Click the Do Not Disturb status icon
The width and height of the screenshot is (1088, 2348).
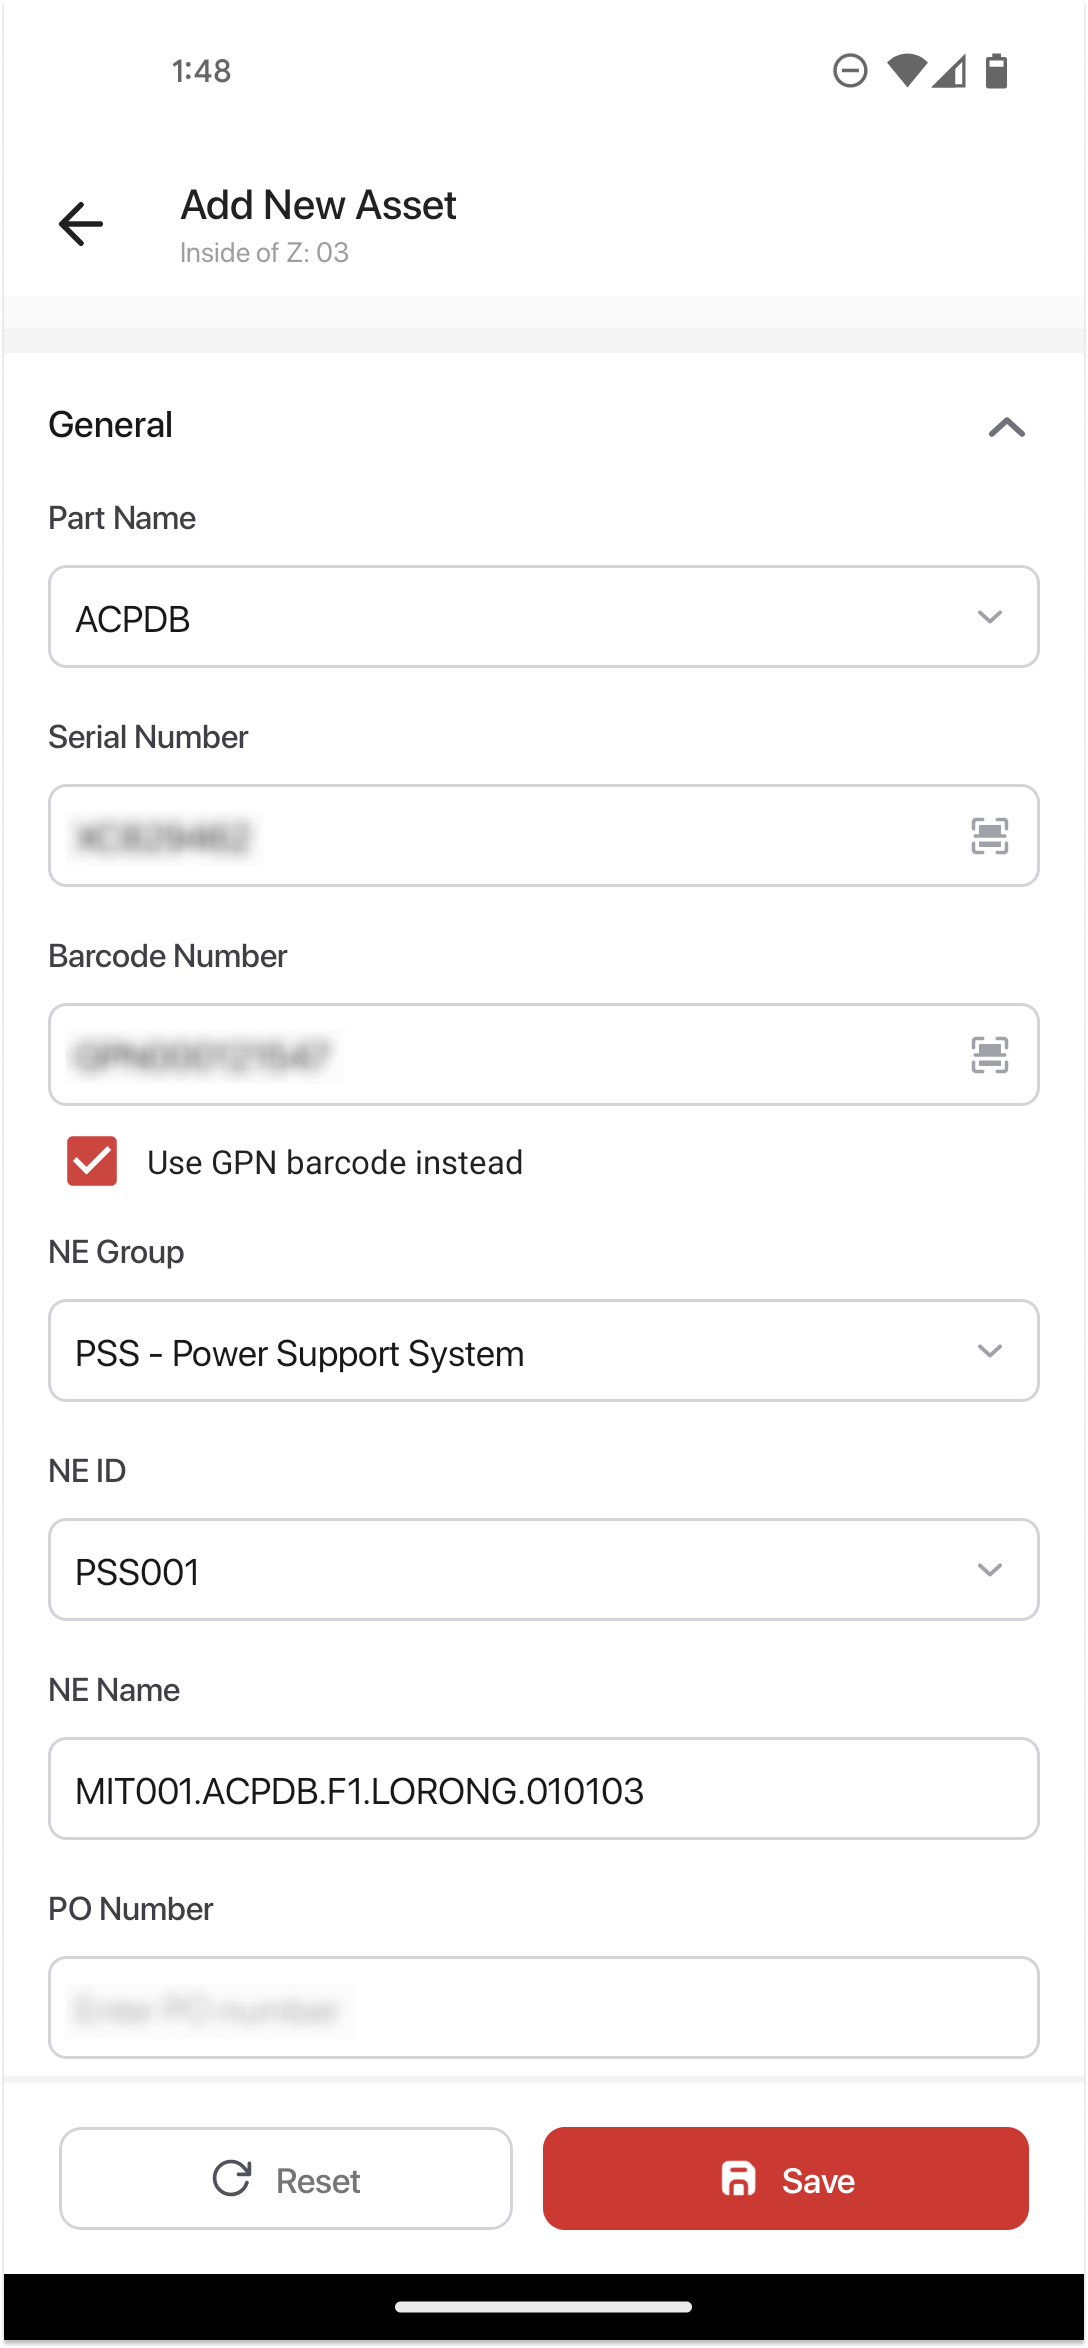click(x=850, y=71)
